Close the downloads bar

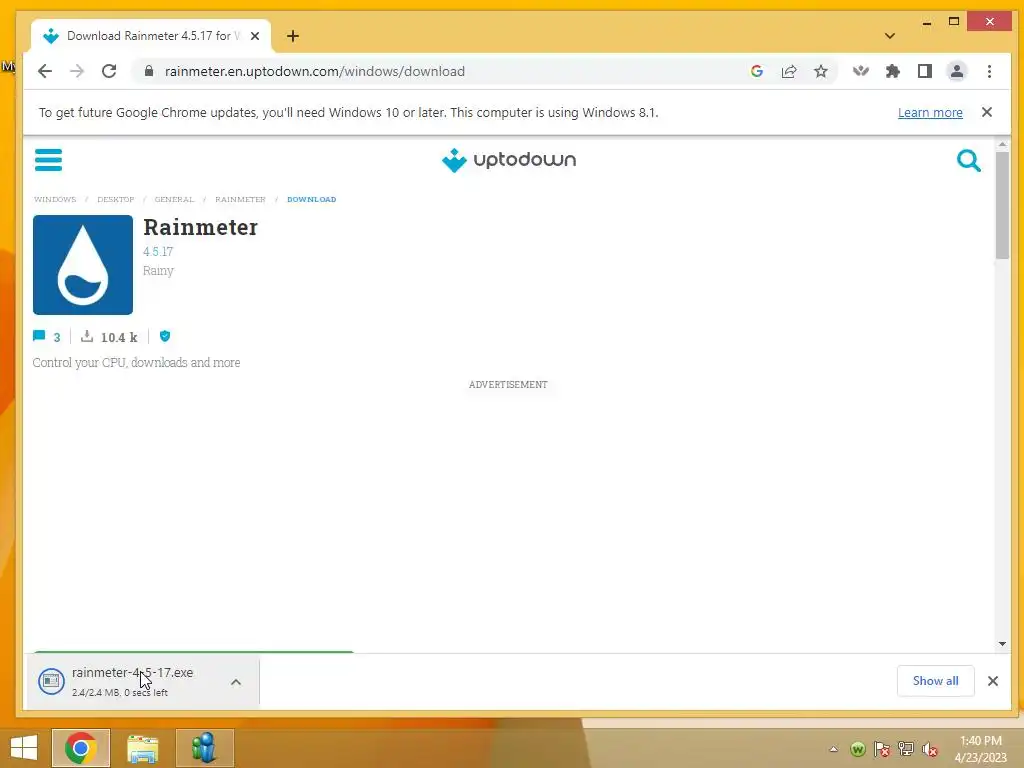point(993,681)
